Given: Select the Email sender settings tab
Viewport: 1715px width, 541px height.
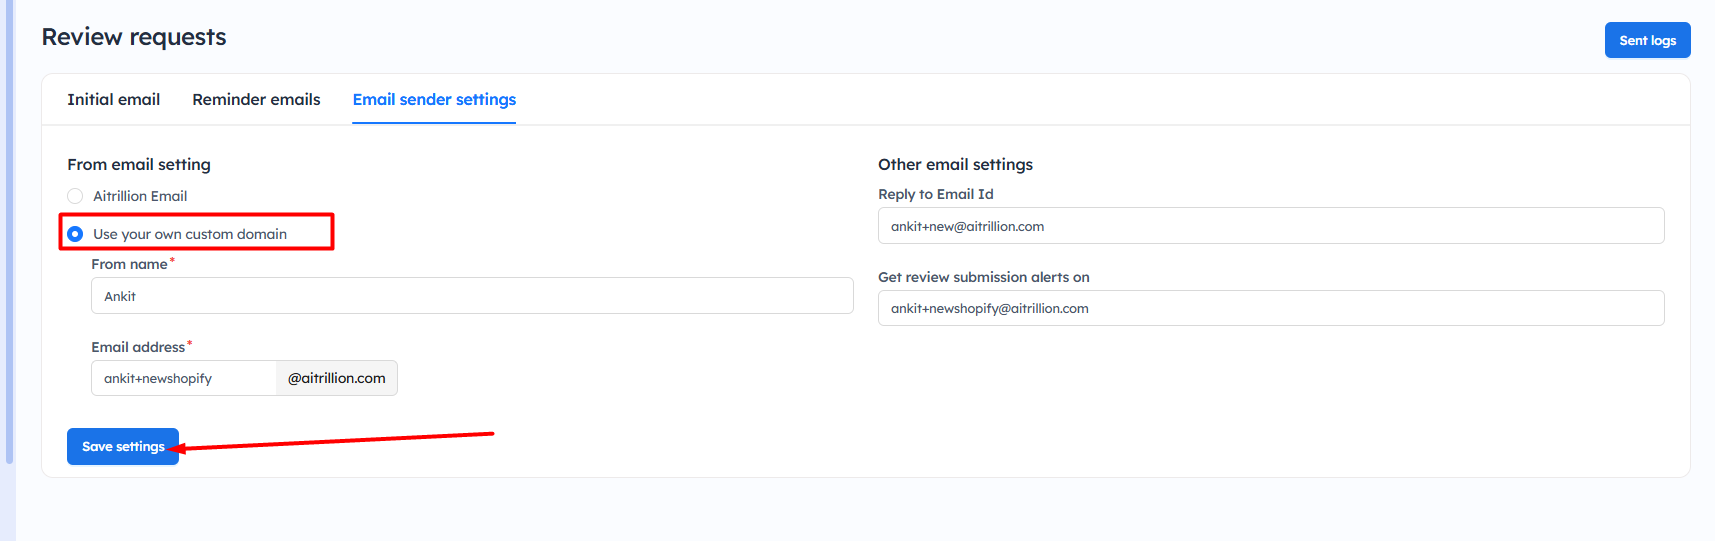Looking at the screenshot, I should pos(434,99).
